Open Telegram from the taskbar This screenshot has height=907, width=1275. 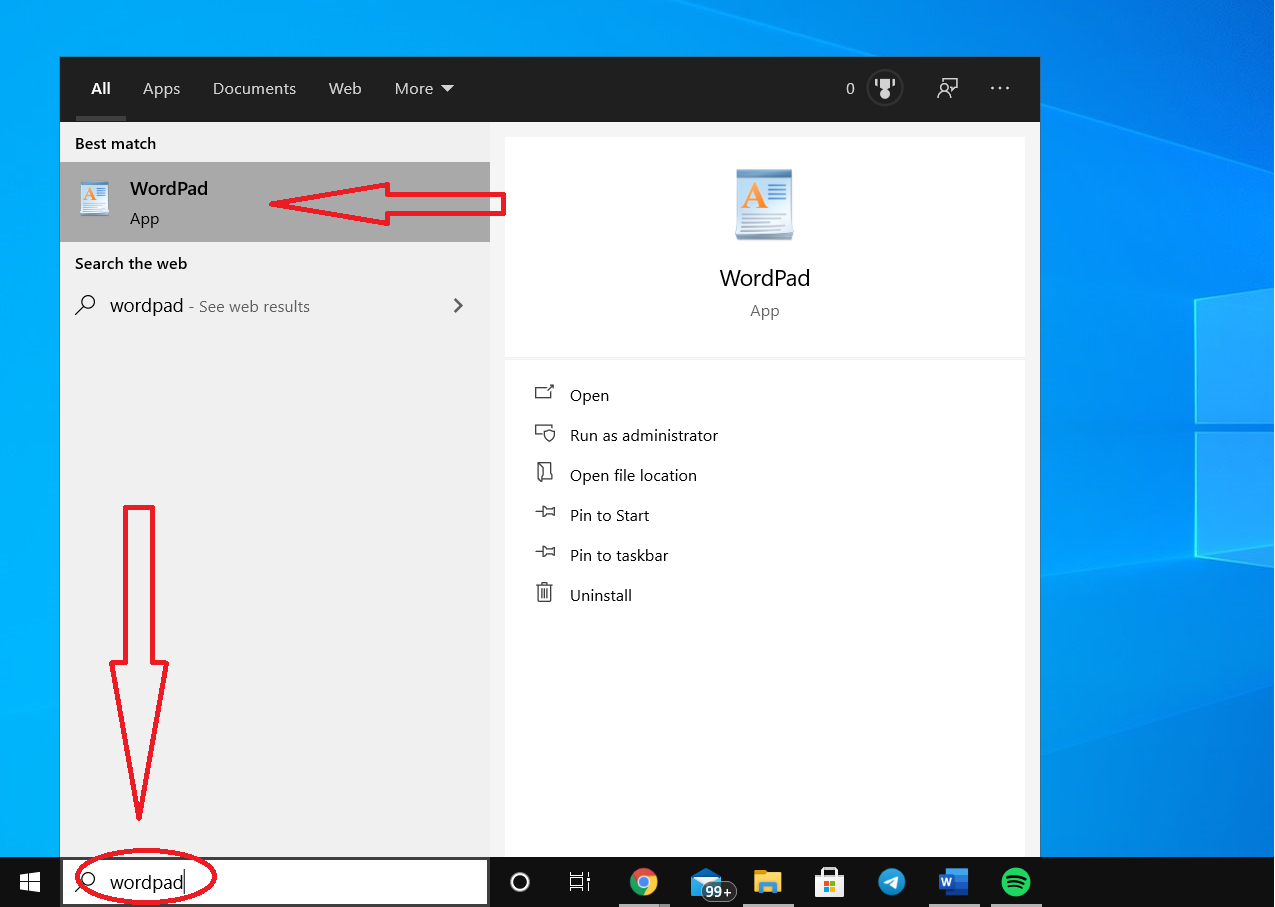(x=891, y=882)
